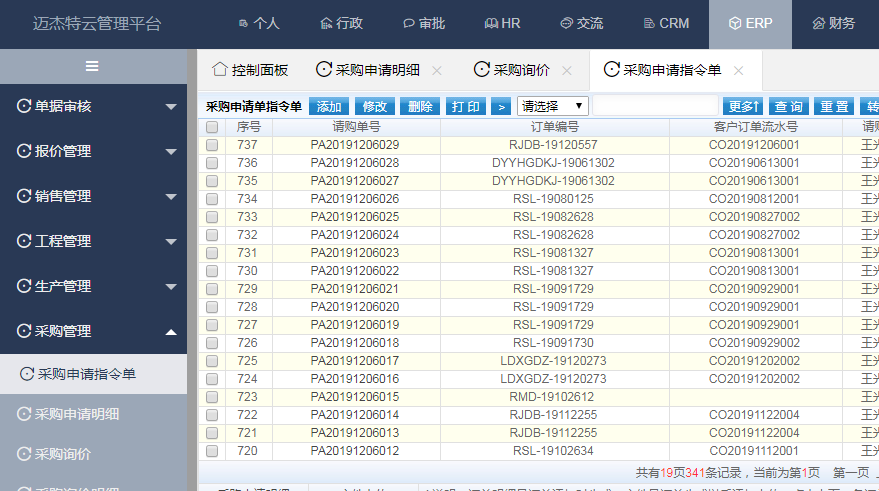
Task: Click the search text input field
Action: 656,106
